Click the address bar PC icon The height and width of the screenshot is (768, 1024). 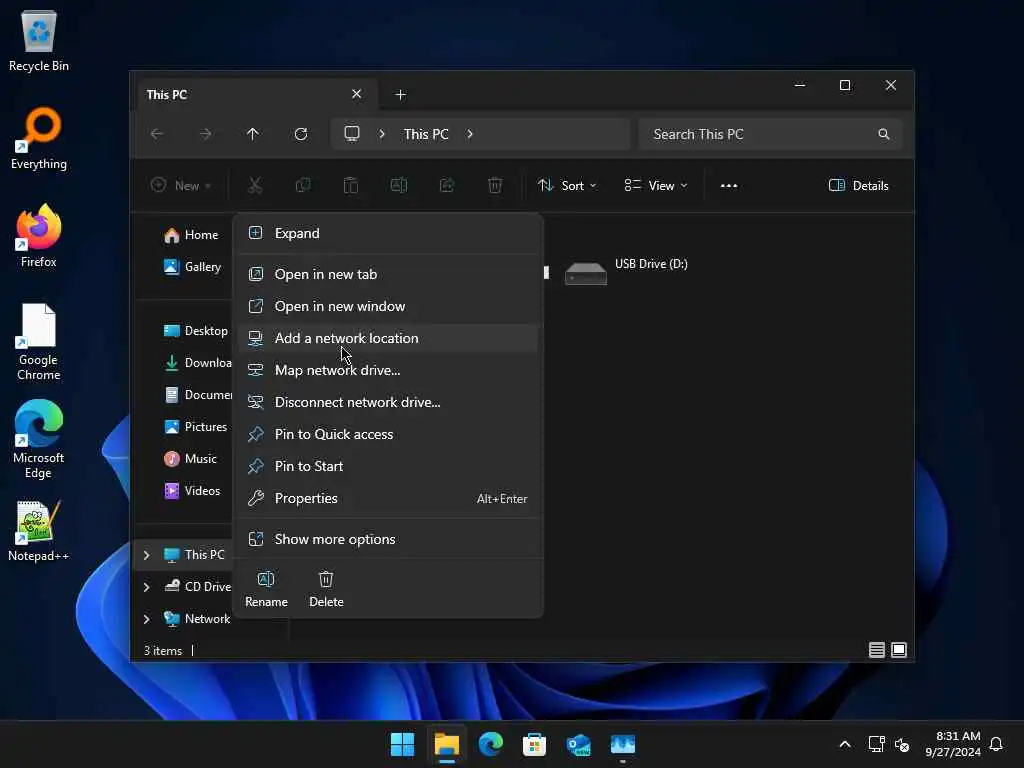point(352,134)
